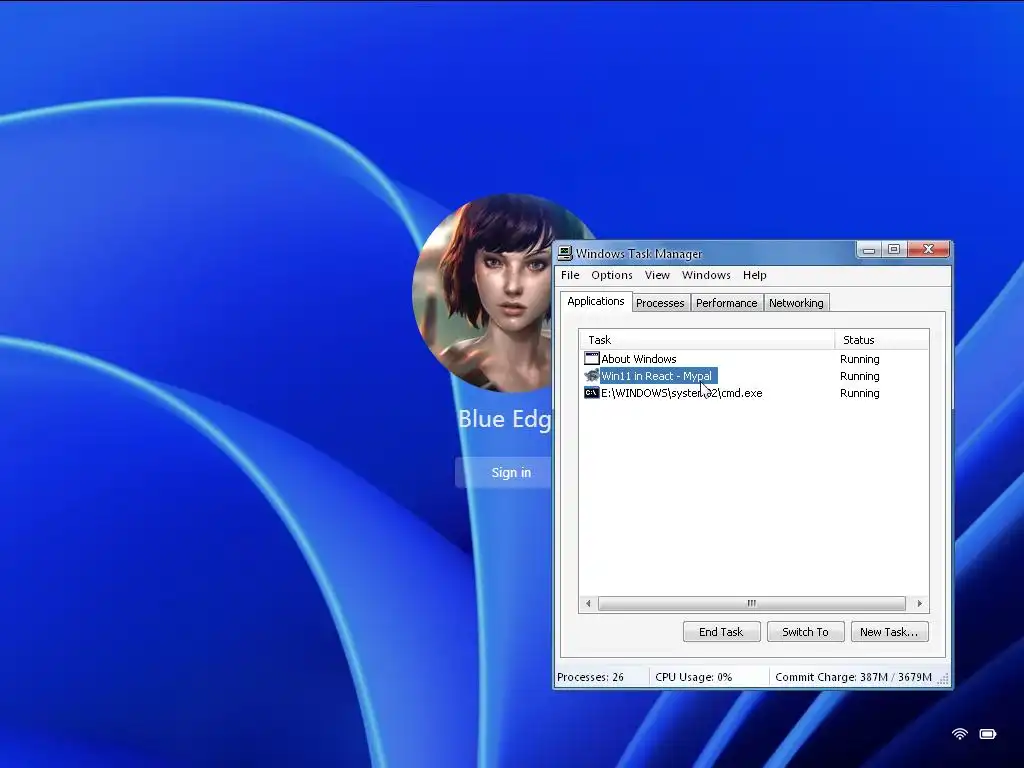Image resolution: width=1024 pixels, height=768 pixels.
Task: Click the cmd.exe console icon
Action: (x=592, y=392)
